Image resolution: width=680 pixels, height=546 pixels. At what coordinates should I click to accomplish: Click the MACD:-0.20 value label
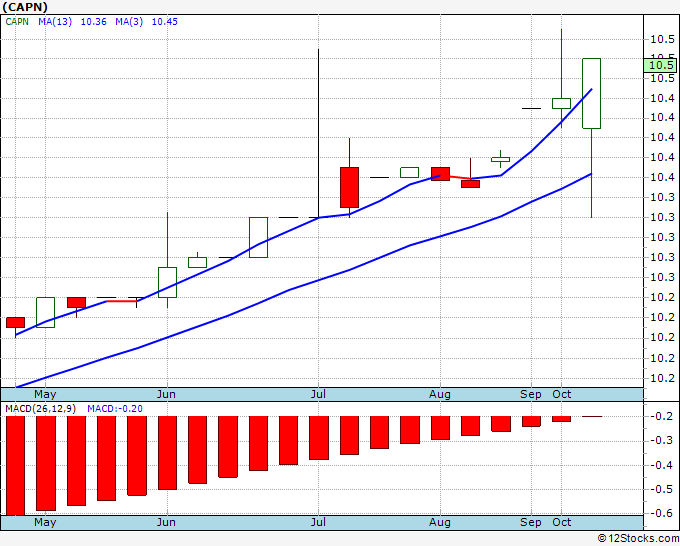[x=115, y=409]
